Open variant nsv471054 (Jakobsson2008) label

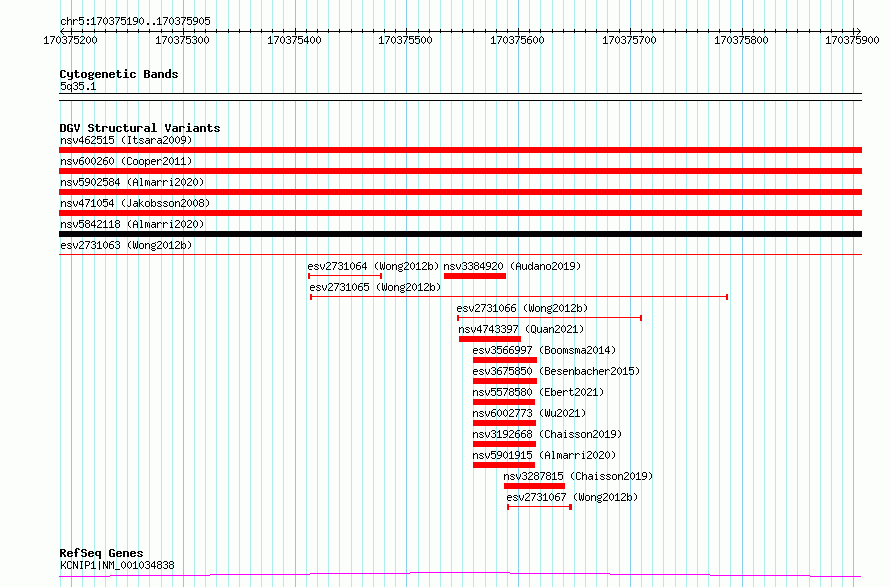click(135, 203)
